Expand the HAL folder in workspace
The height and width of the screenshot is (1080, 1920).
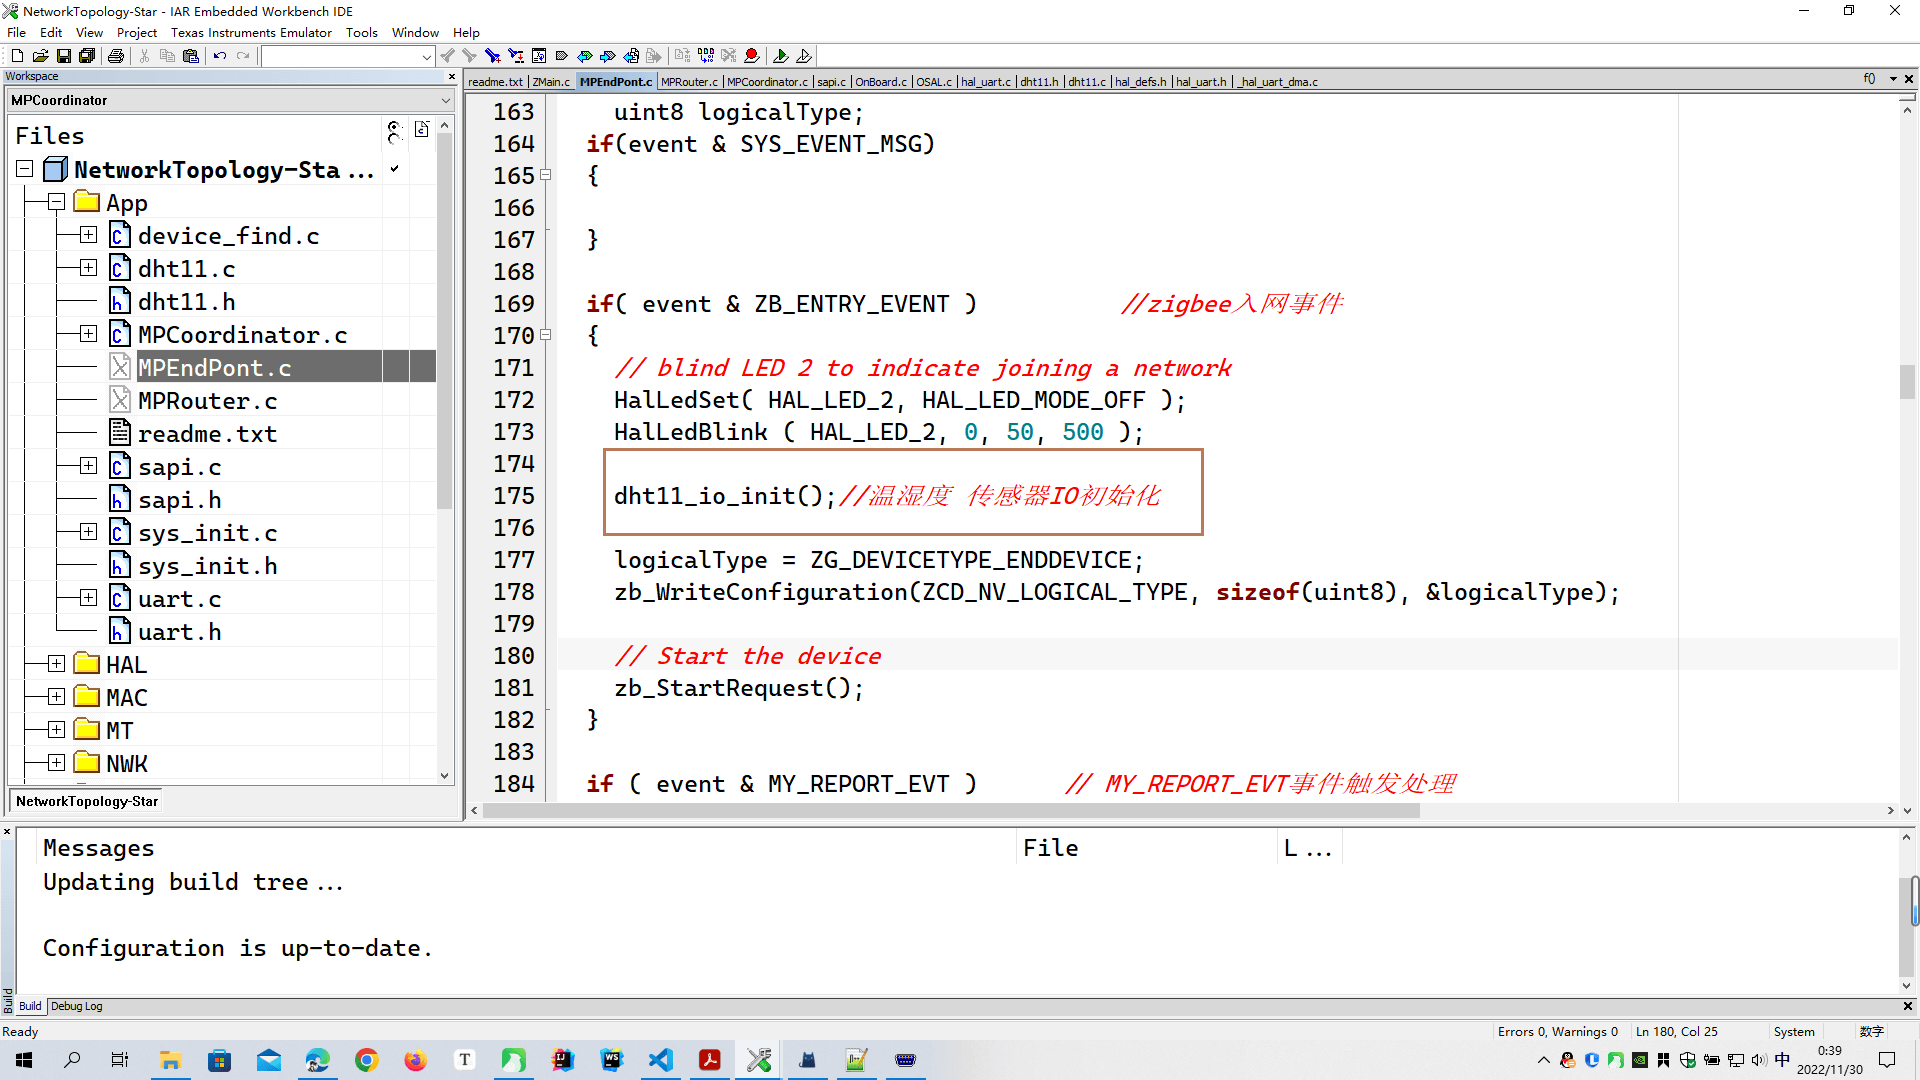(x=57, y=664)
